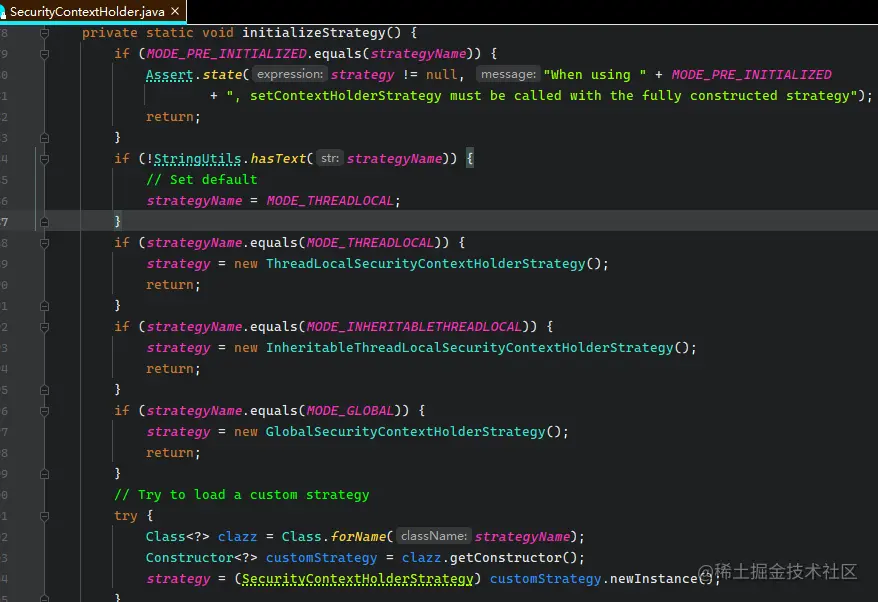Collapse the MODE_PRE_INITIALIZED if block fold
The width and height of the screenshot is (878, 602).
click(44, 54)
